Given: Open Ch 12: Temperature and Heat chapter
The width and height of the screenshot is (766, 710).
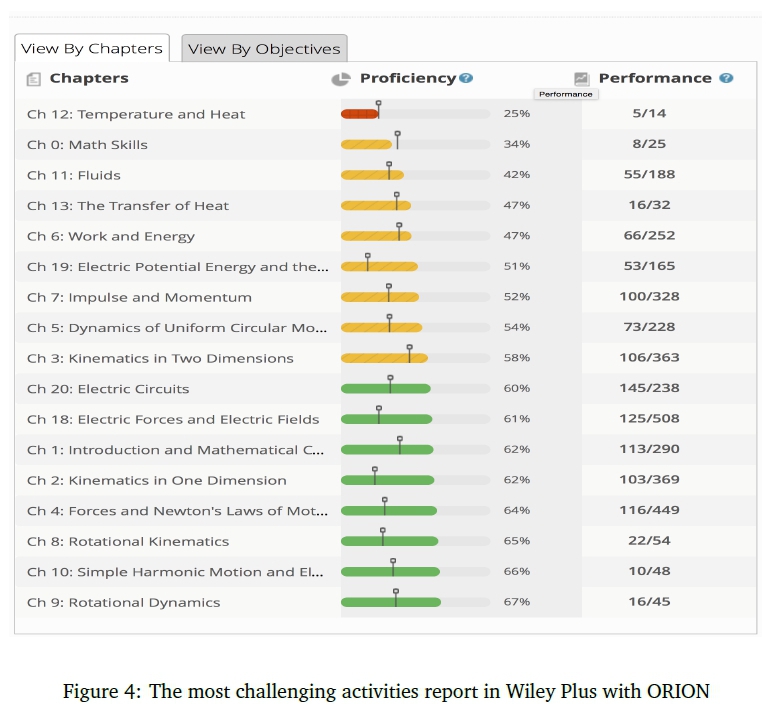Looking at the screenshot, I should coord(136,114).
